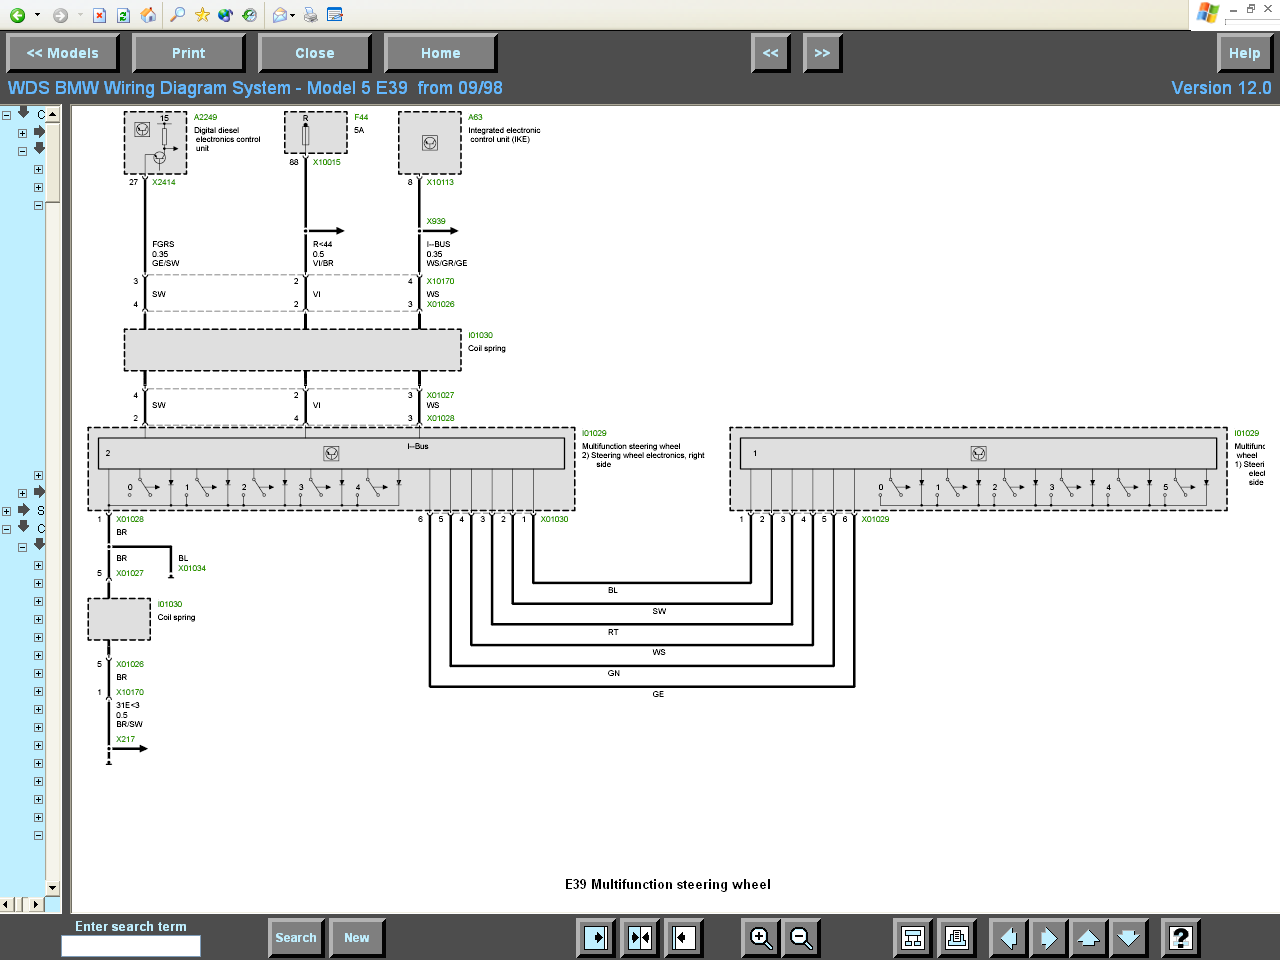
Task: Pan diagram left with the left arrow
Action: point(1008,938)
